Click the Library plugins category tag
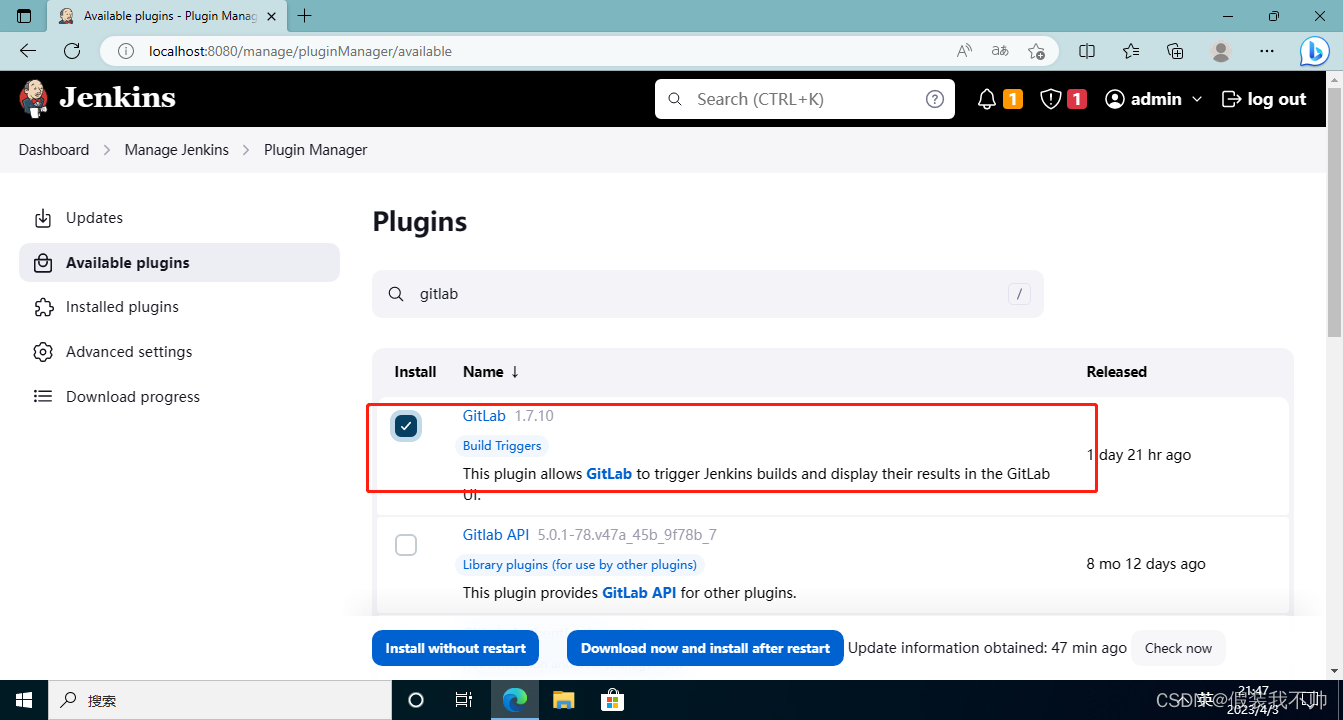 click(580, 565)
